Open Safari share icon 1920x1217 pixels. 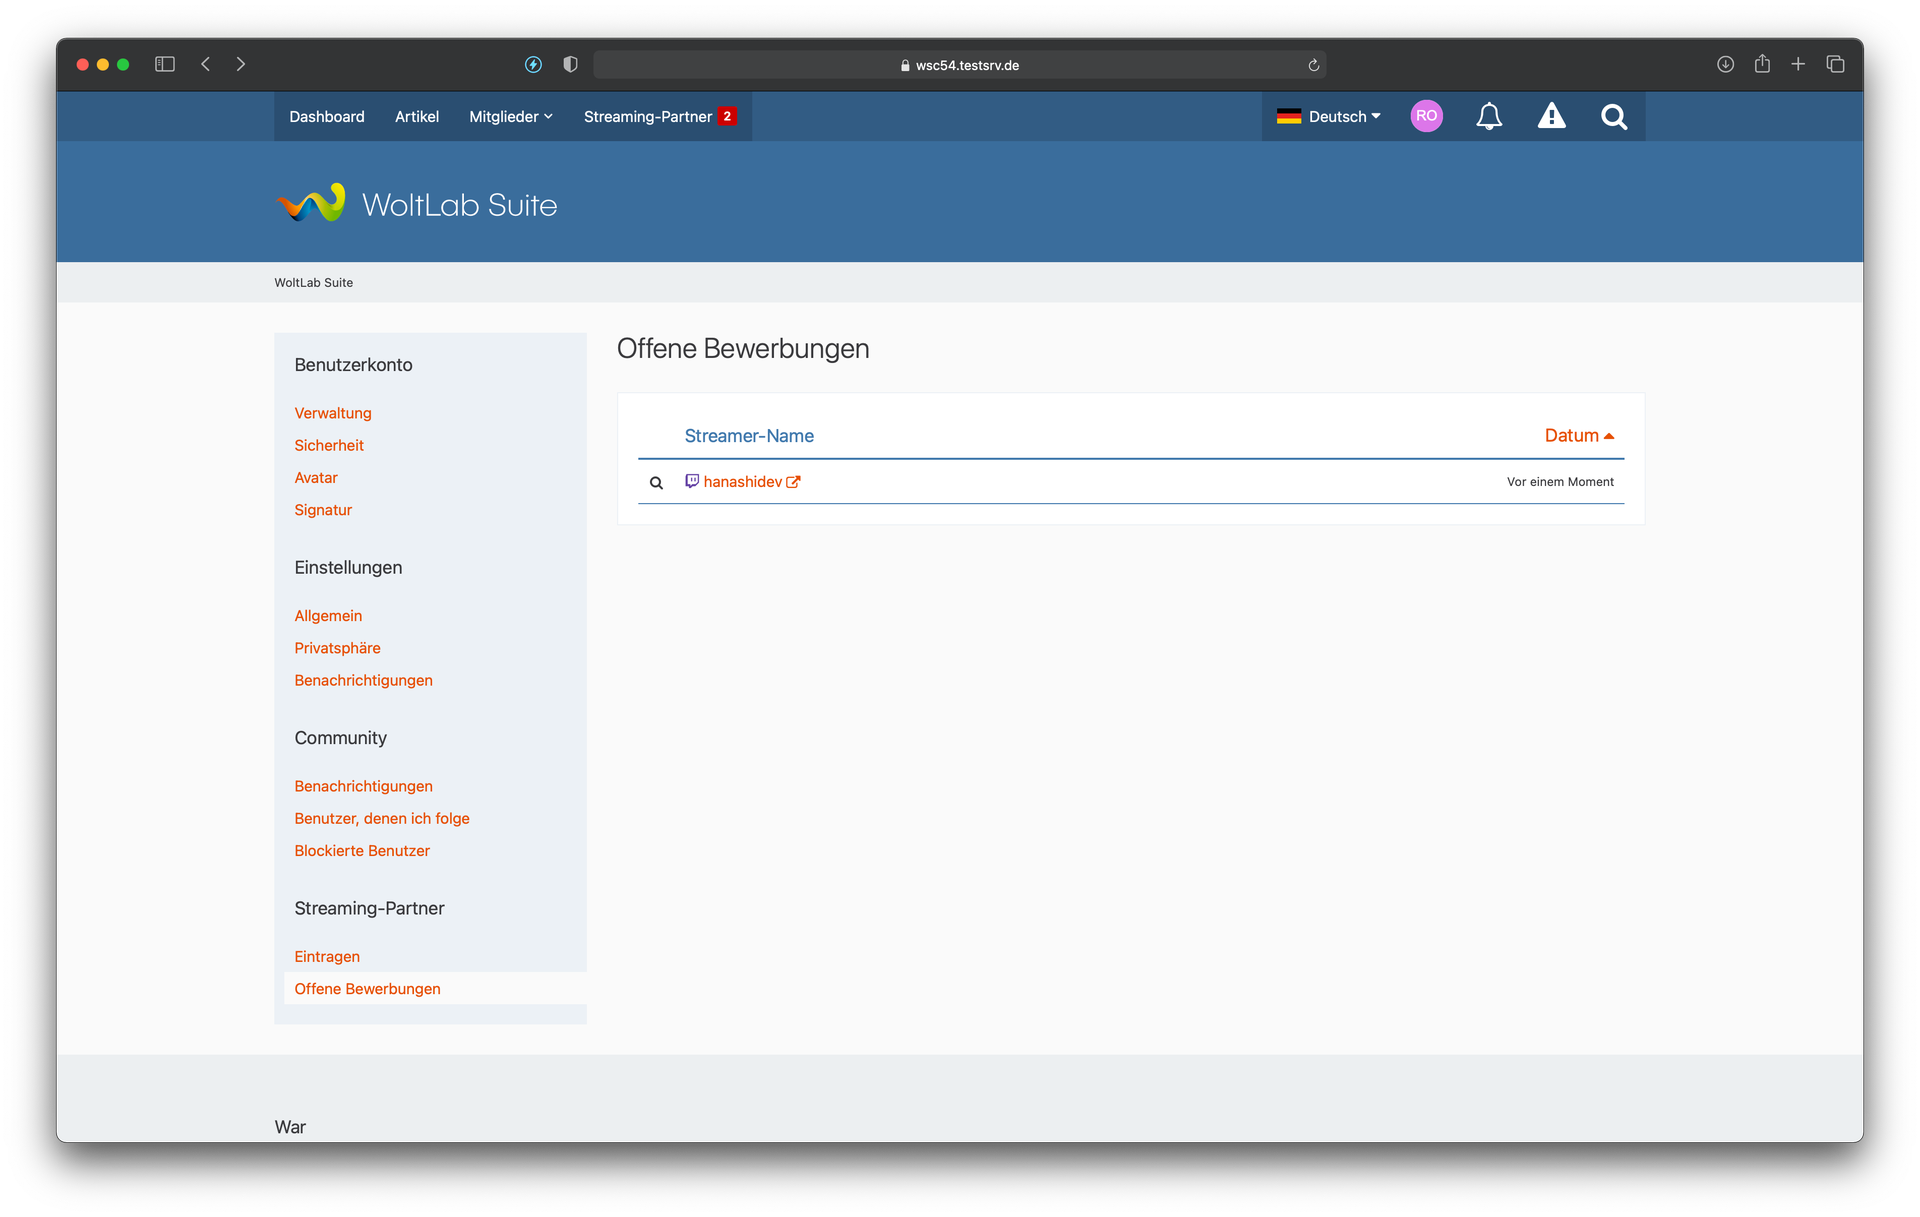[x=1762, y=64]
